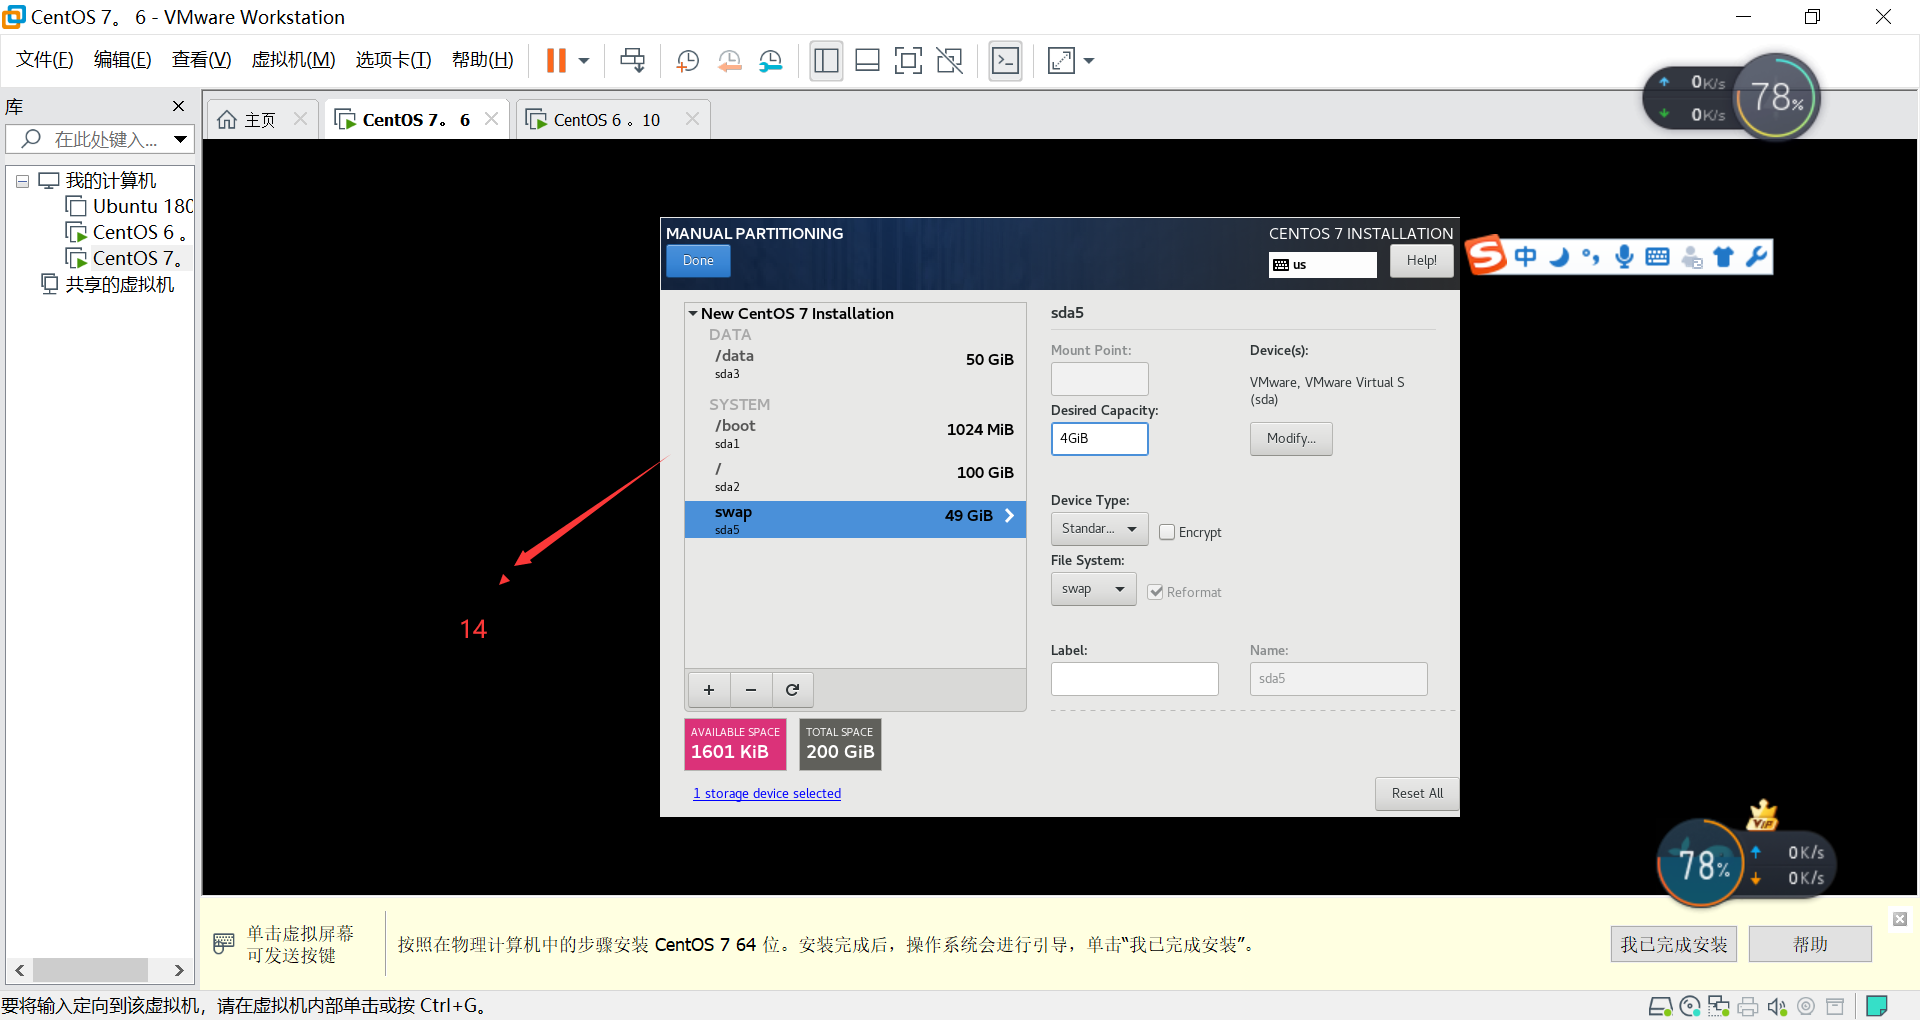Open the teal message log note icon
Screen dimensions: 1920x1020
point(1877,1006)
